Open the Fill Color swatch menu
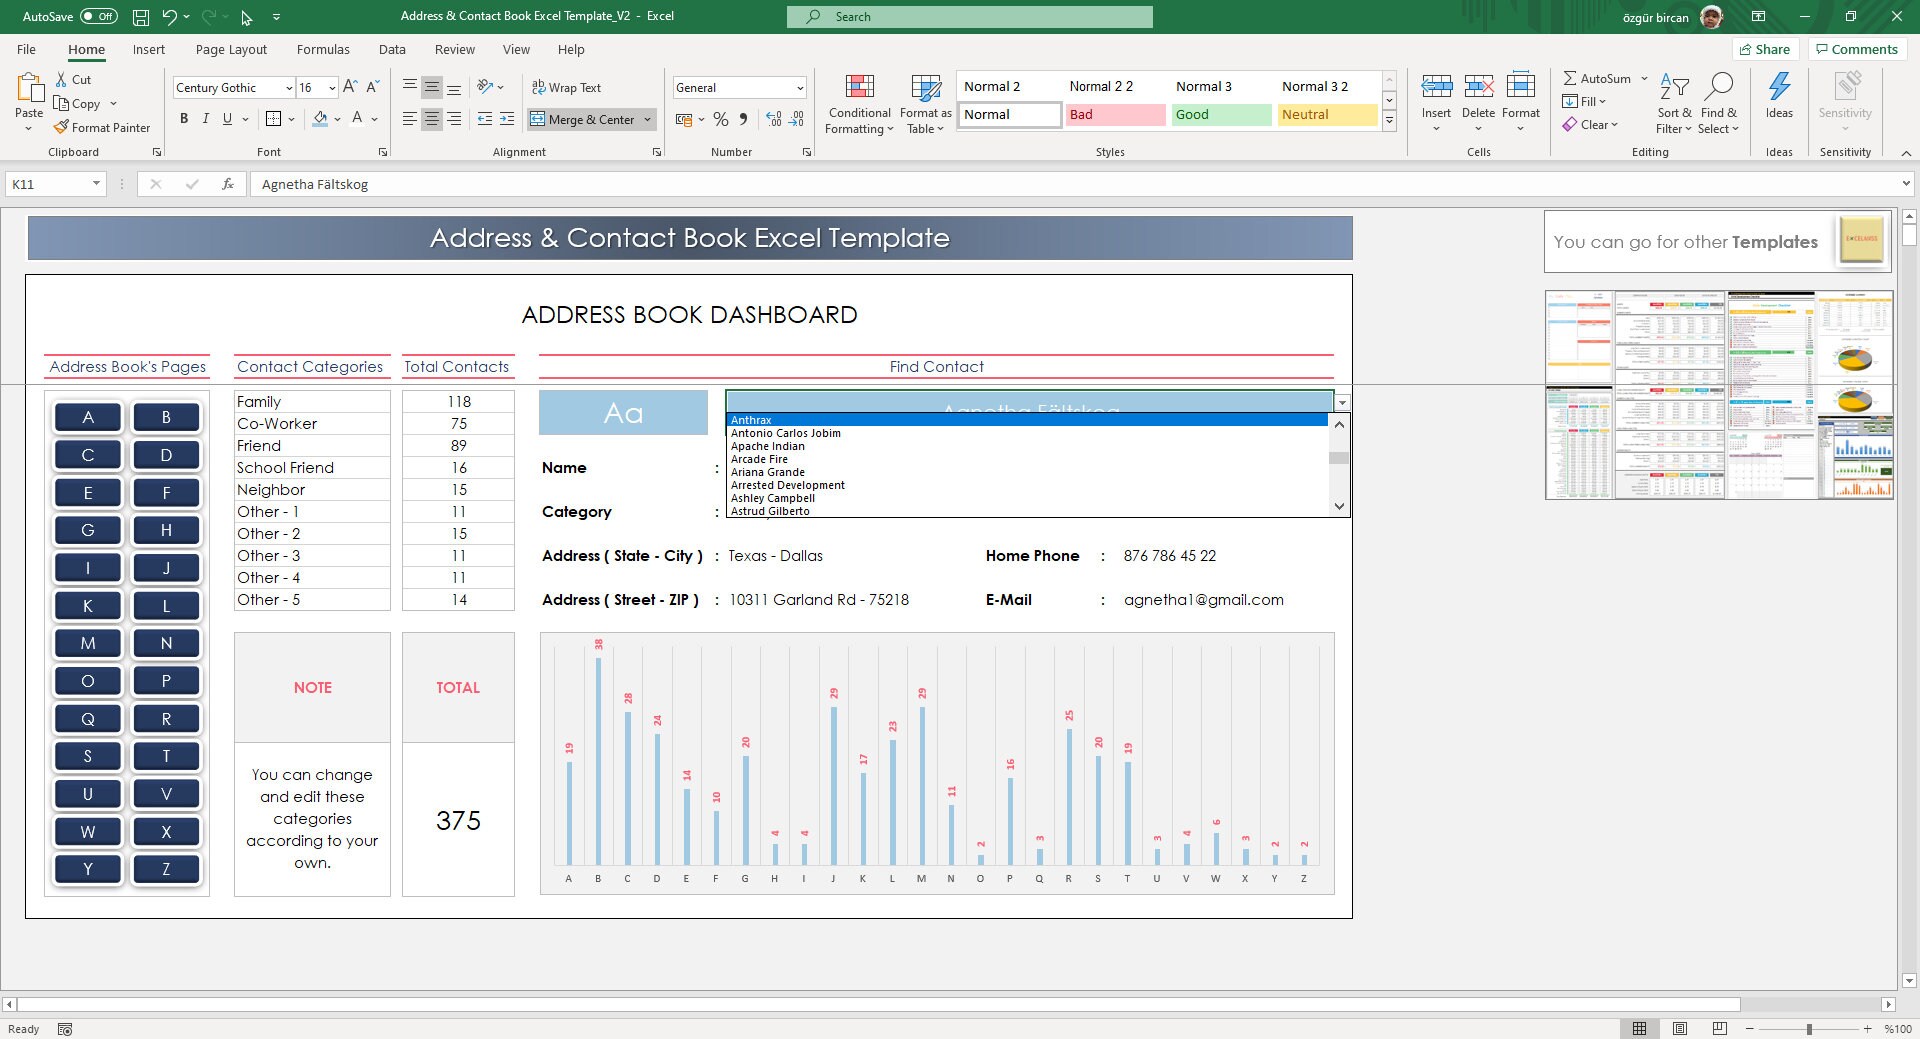This screenshot has height=1039, width=1920. pyautogui.click(x=337, y=119)
